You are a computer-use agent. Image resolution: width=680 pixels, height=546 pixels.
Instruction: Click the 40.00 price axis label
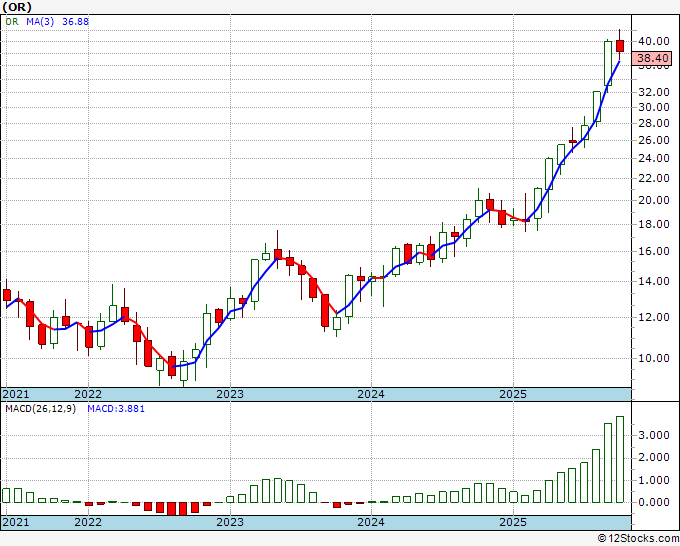coord(653,41)
